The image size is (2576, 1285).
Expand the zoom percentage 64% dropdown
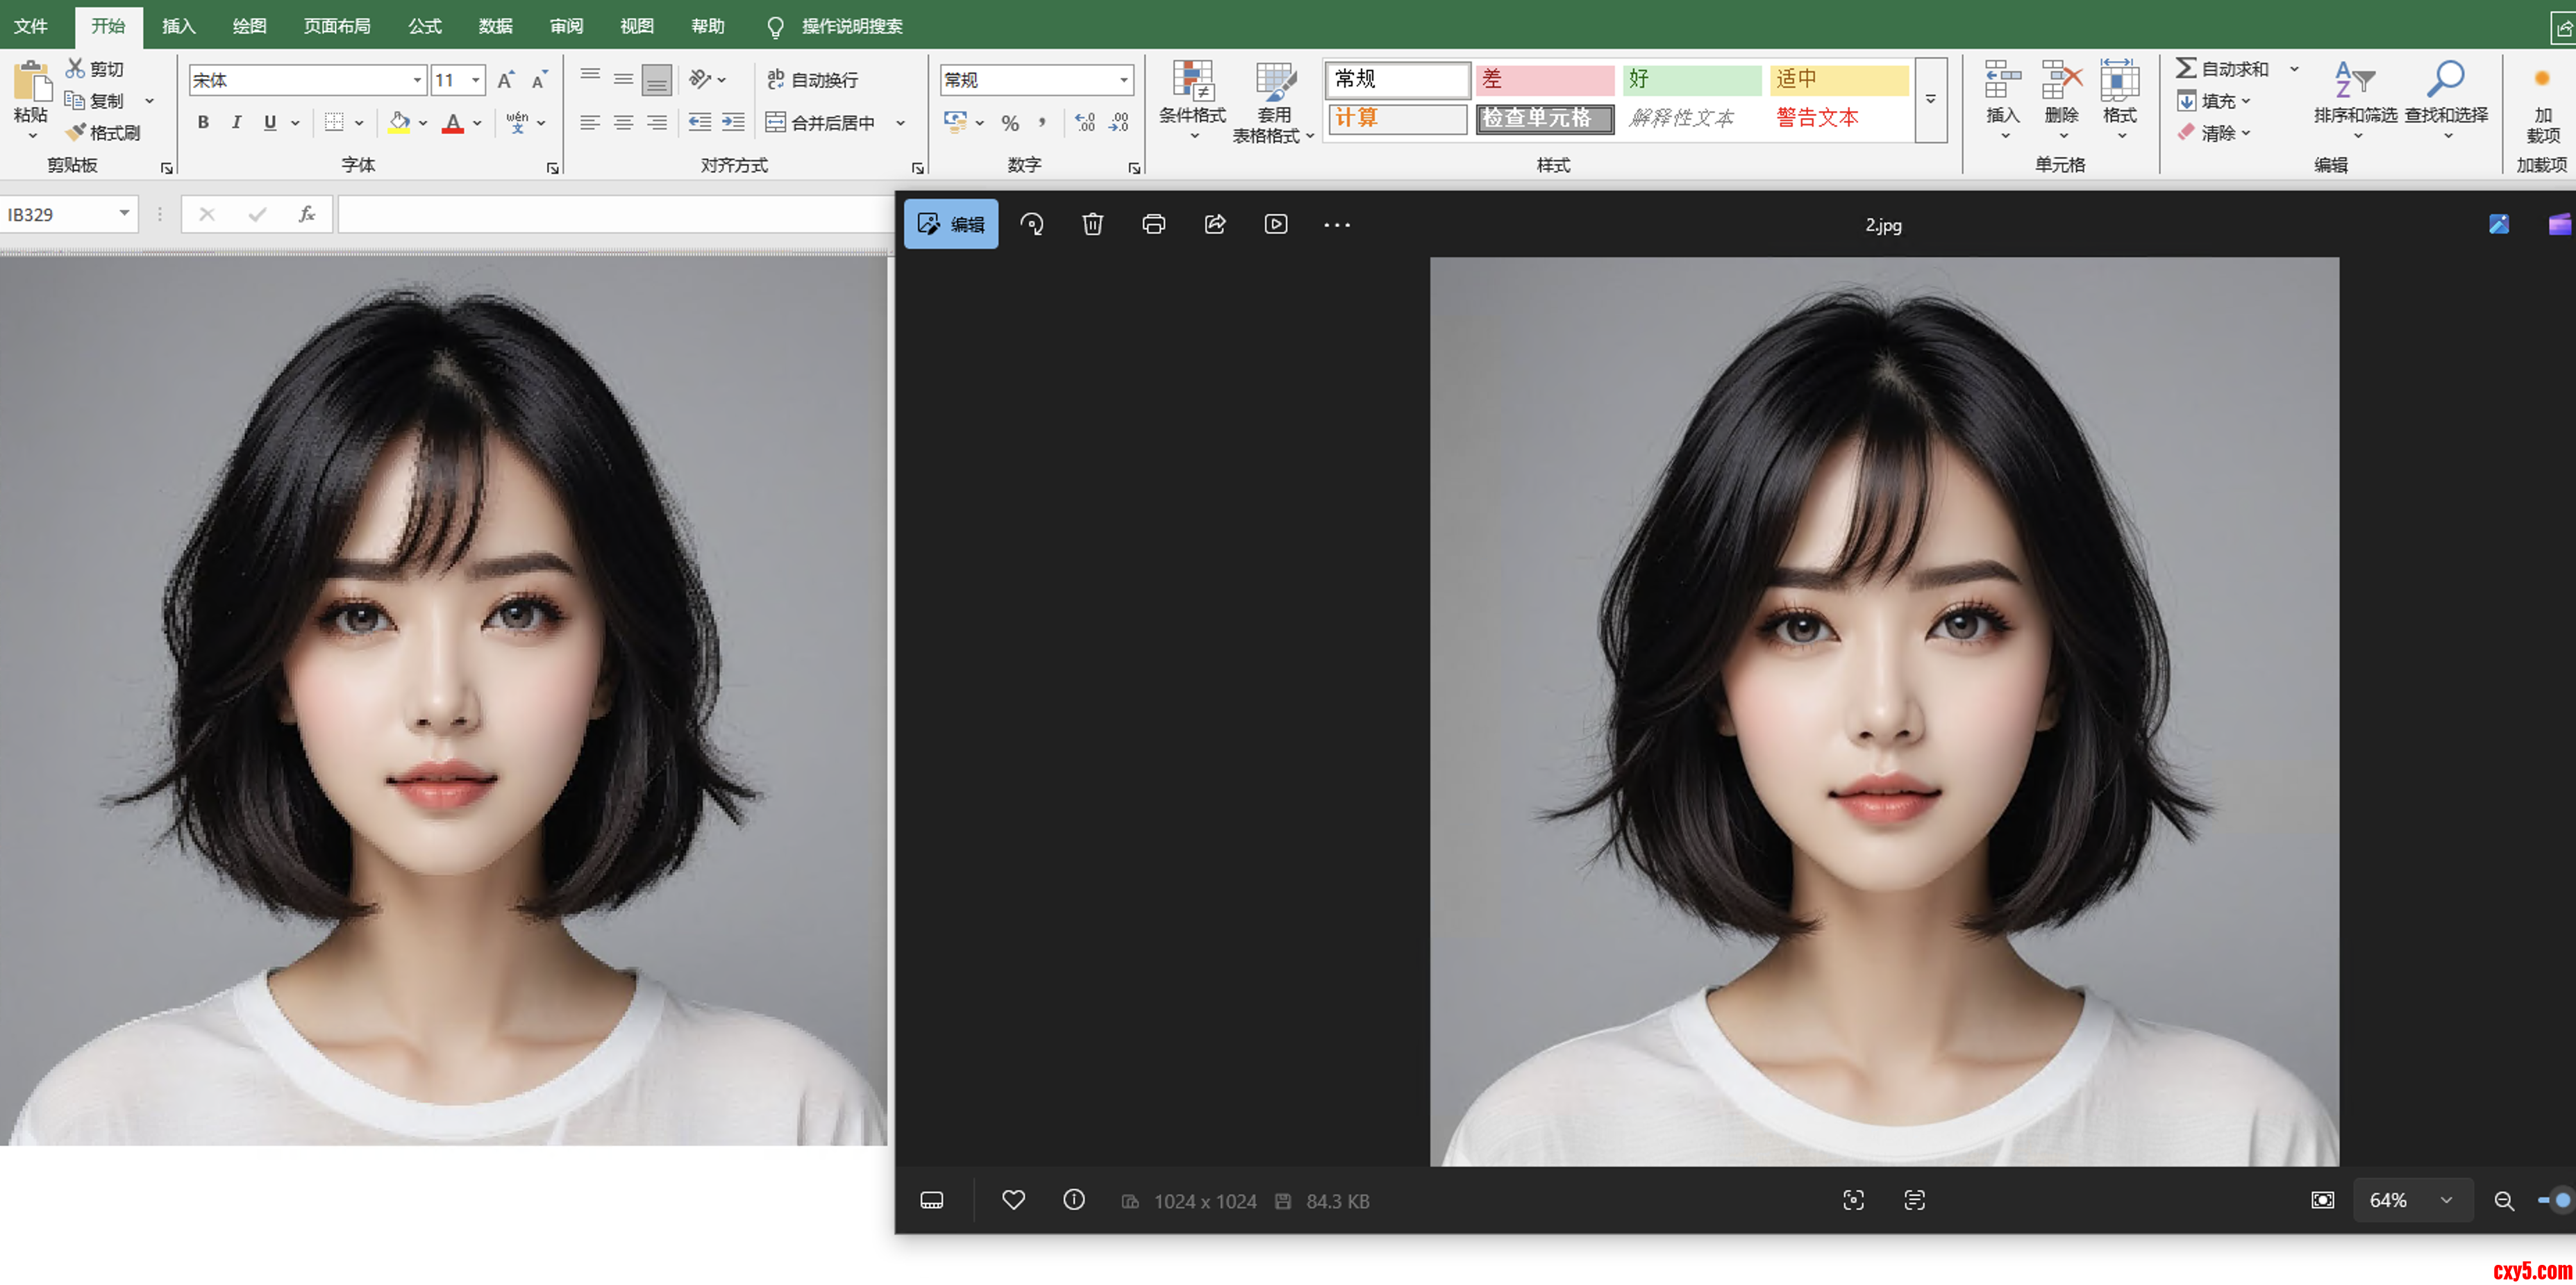tap(2445, 1200)
